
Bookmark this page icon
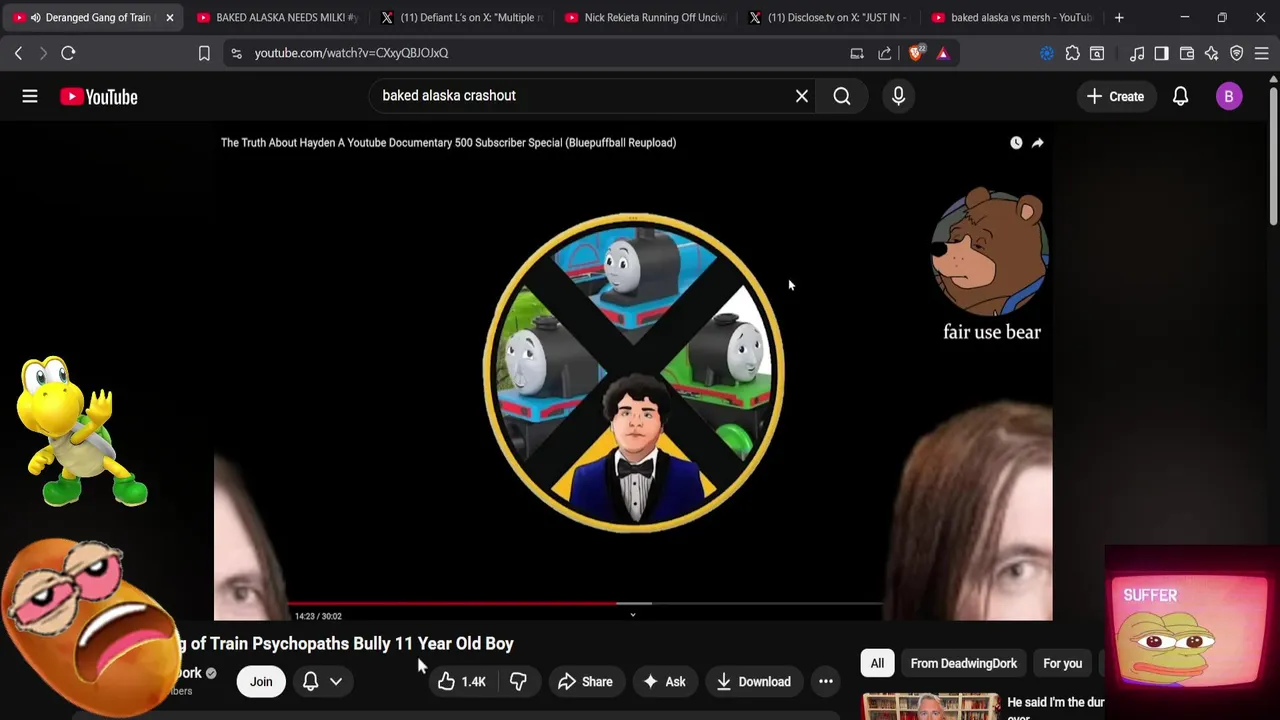click(x=204, y=53)
